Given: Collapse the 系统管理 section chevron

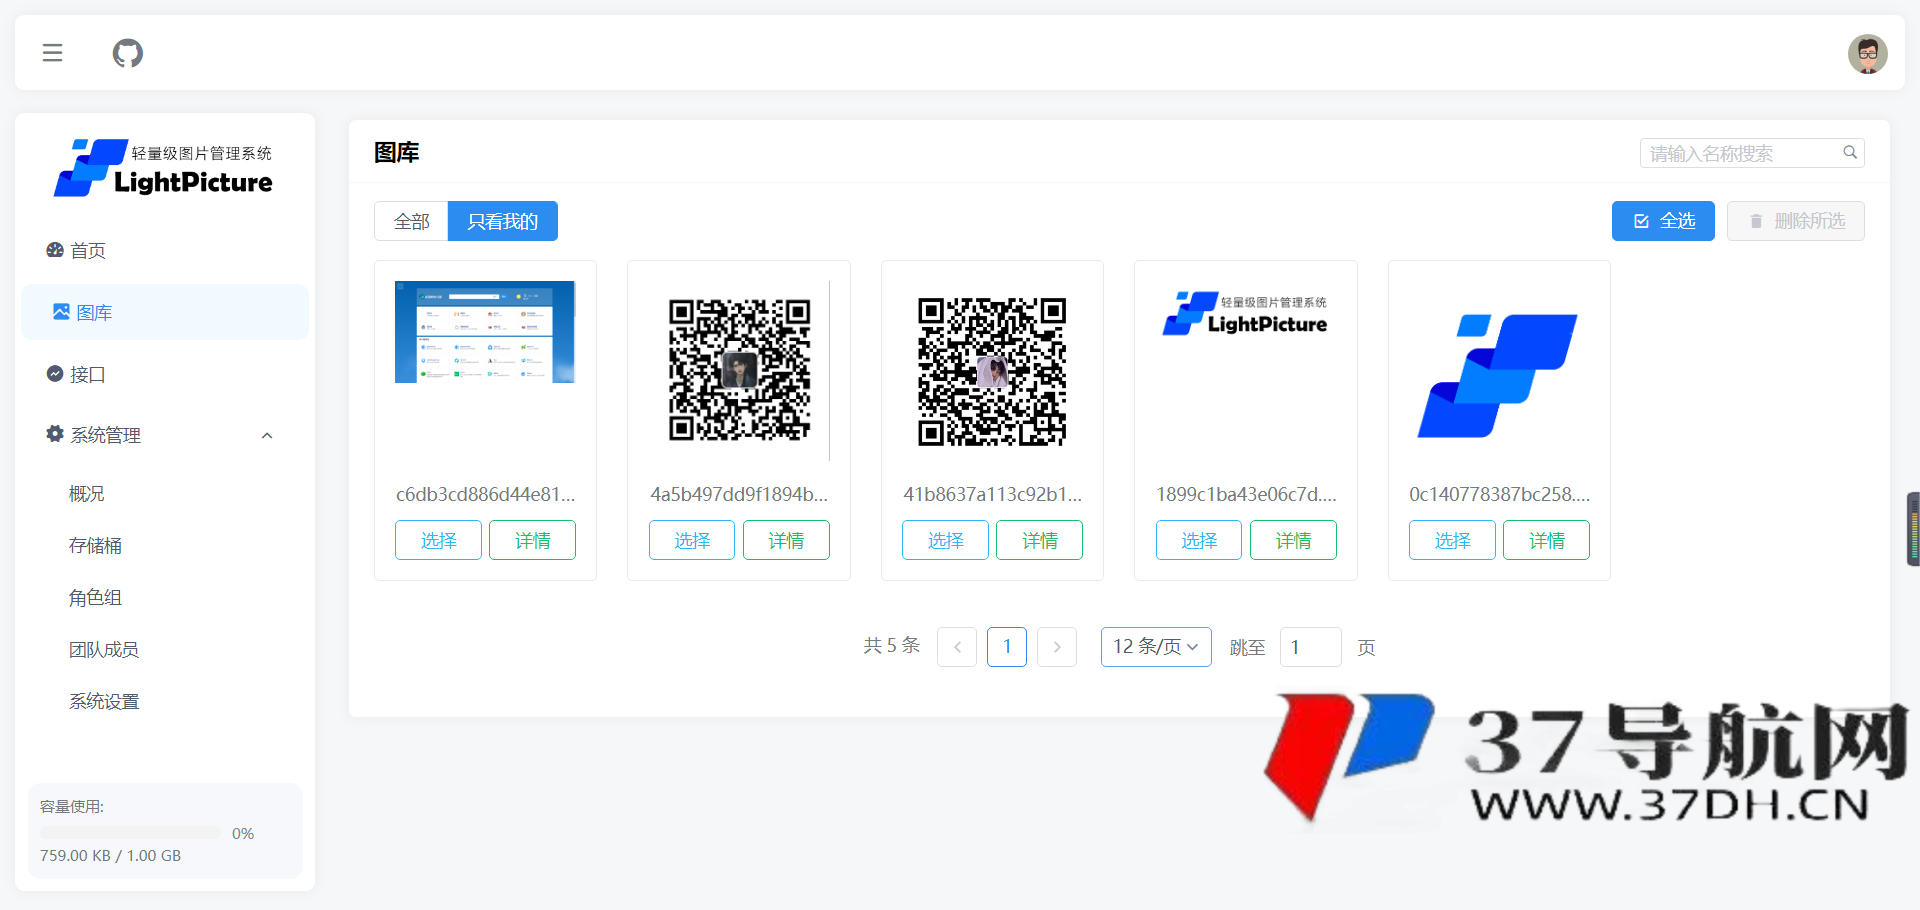Looking at the screenshot, I should pyautogui.click(x=266, y=435).
